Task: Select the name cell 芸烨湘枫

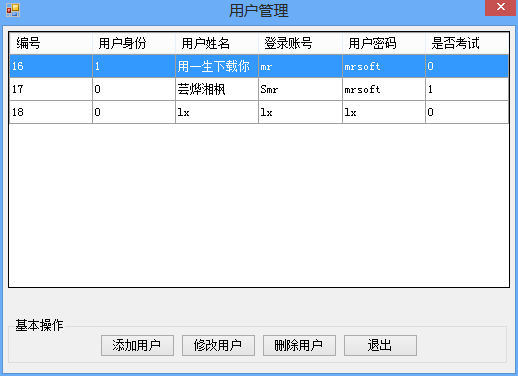Action: 217,89
